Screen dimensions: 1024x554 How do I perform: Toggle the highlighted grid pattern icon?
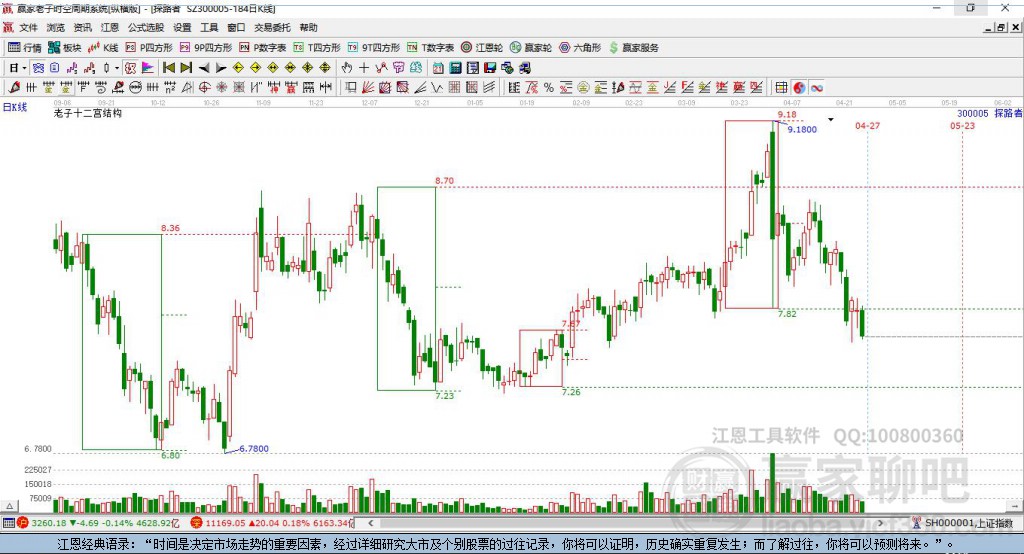pos(39,68)
